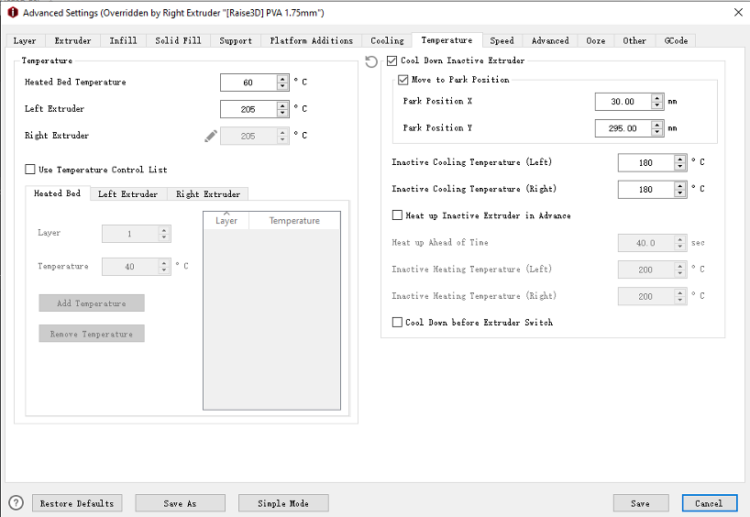
Task: Decrease Inactive Cooling Temperature (Left) spinner
Action: click(681, 166)
